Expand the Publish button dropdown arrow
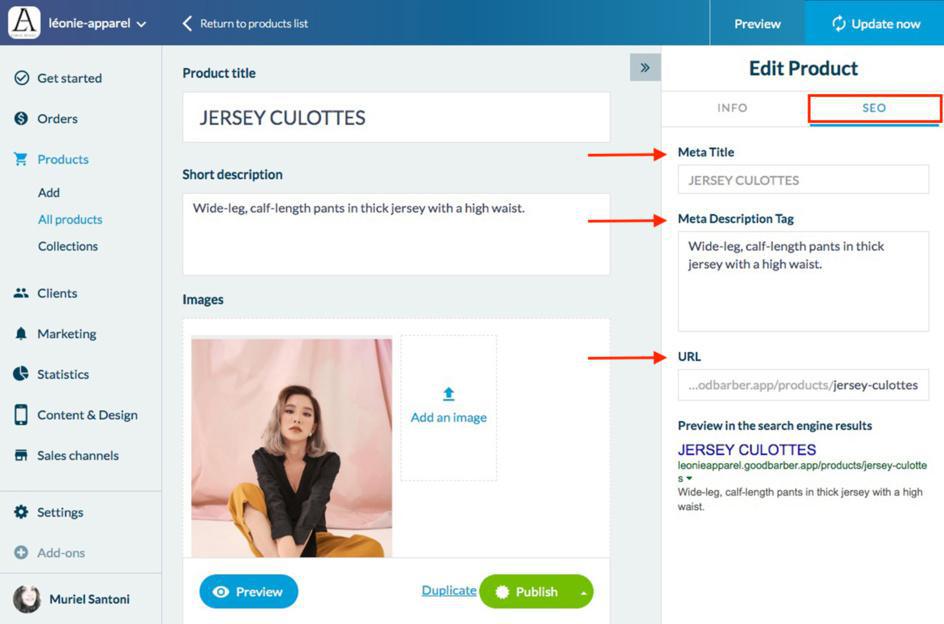The image size is (944, 624). 582,592
